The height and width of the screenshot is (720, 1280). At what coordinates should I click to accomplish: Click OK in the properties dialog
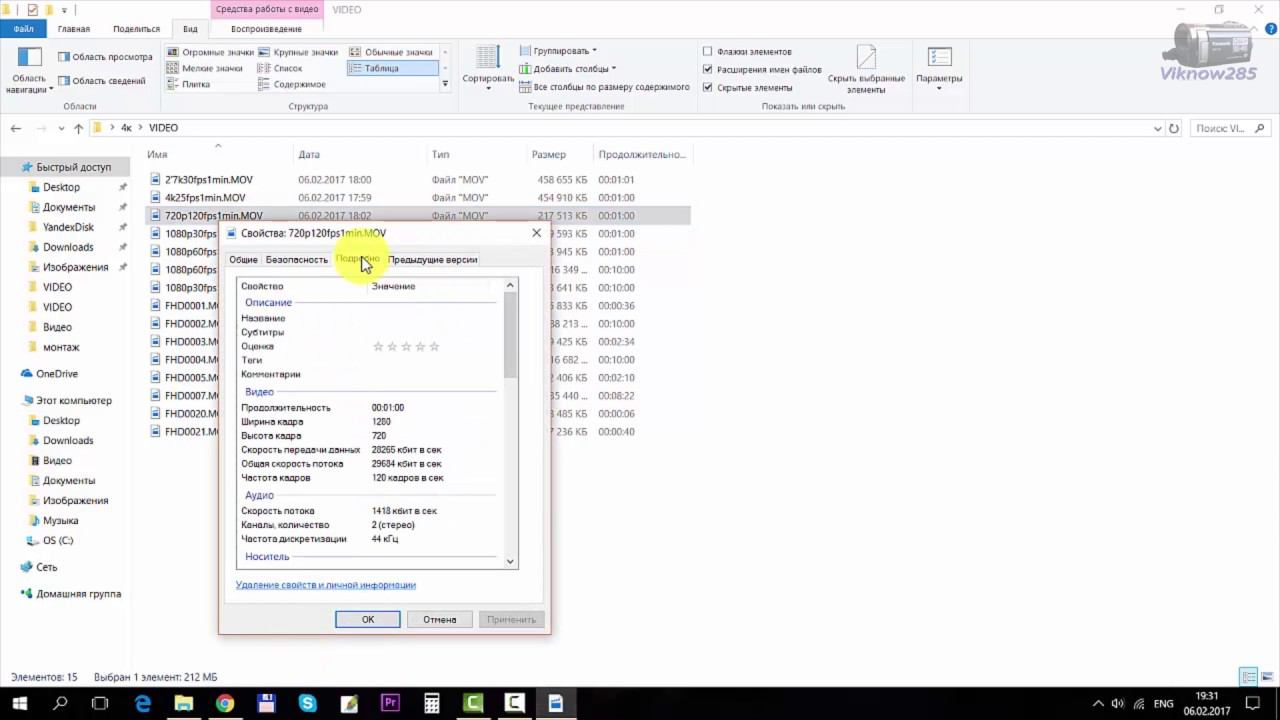click(x=368, y=620)
